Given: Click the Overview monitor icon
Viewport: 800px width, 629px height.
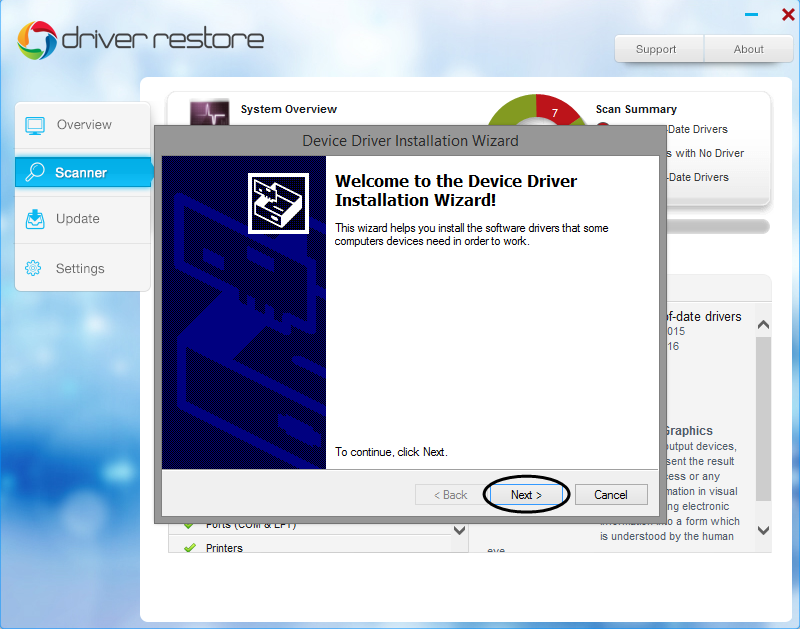Looking at the screenshot, I should (x=35, y=125).
